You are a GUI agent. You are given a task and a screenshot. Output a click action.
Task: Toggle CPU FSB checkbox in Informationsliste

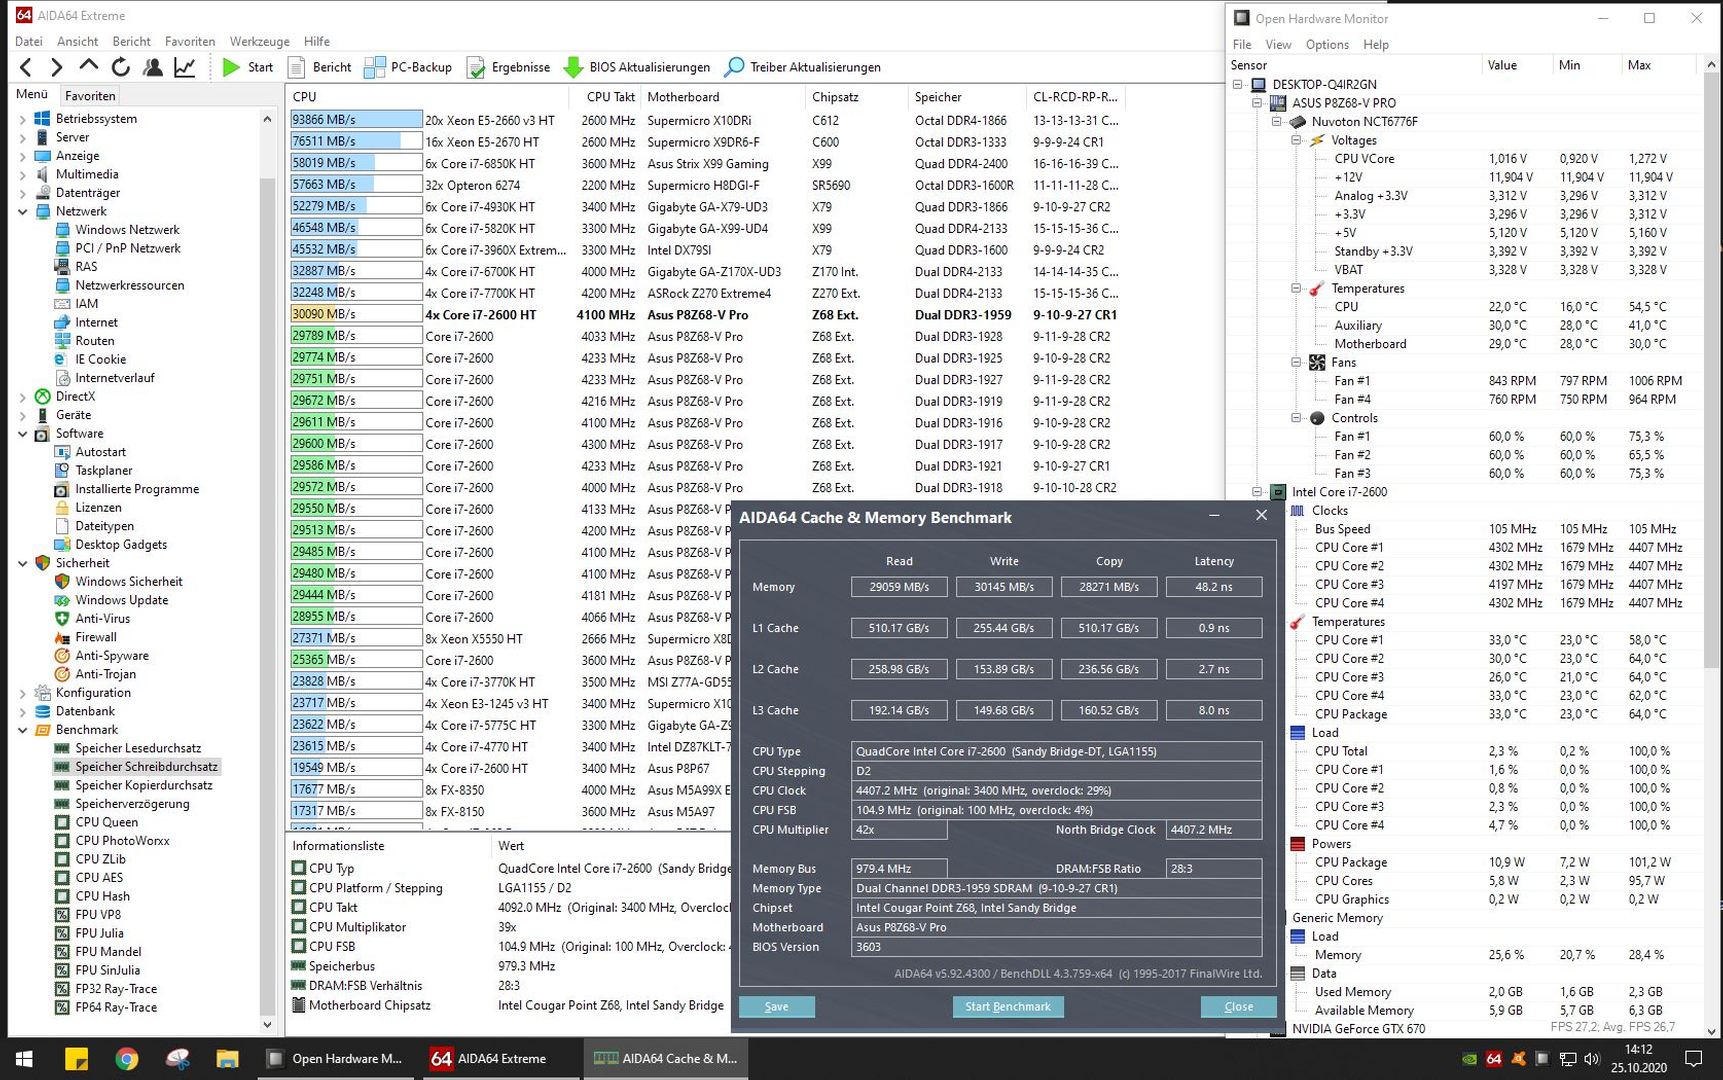click(298, 946)
